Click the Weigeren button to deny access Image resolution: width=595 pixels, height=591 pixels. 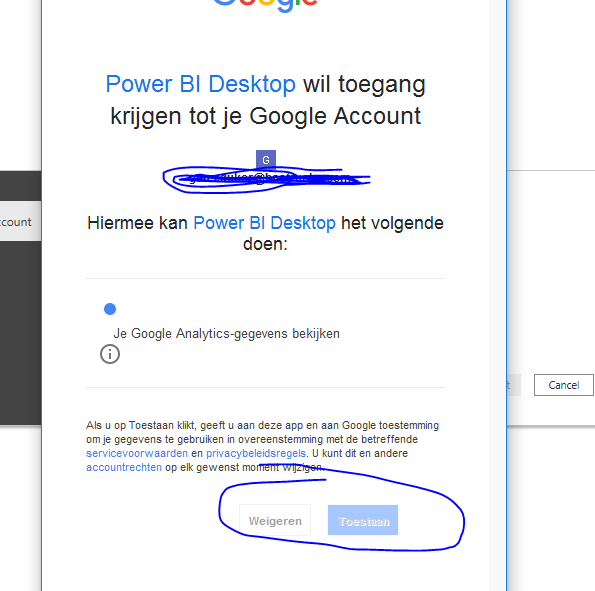click(275, 520)
